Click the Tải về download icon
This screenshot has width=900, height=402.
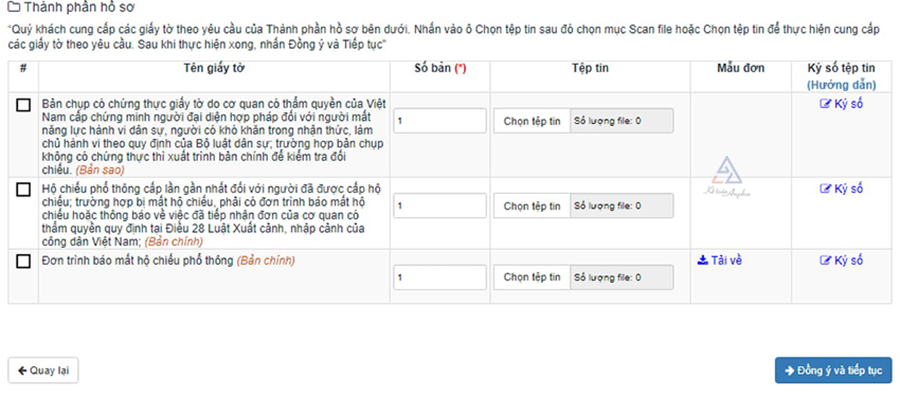coord(702,260)
